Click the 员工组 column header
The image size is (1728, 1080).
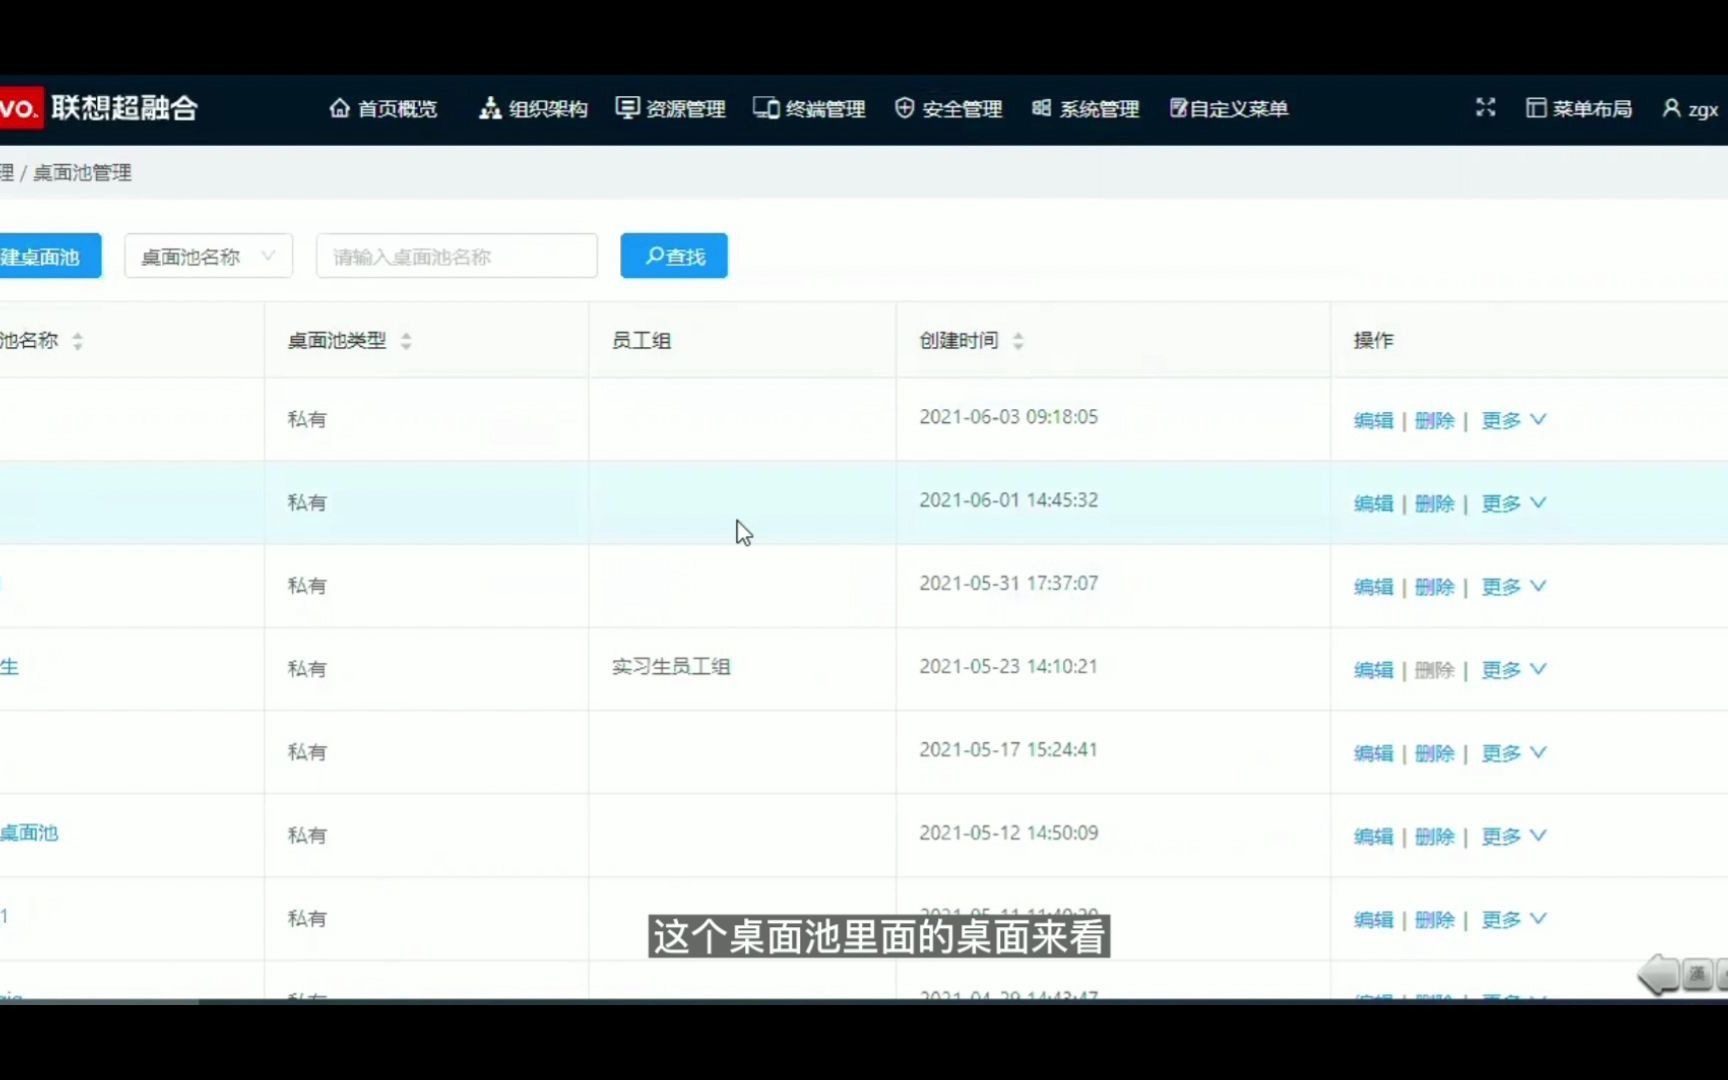(x=641, y=341)
